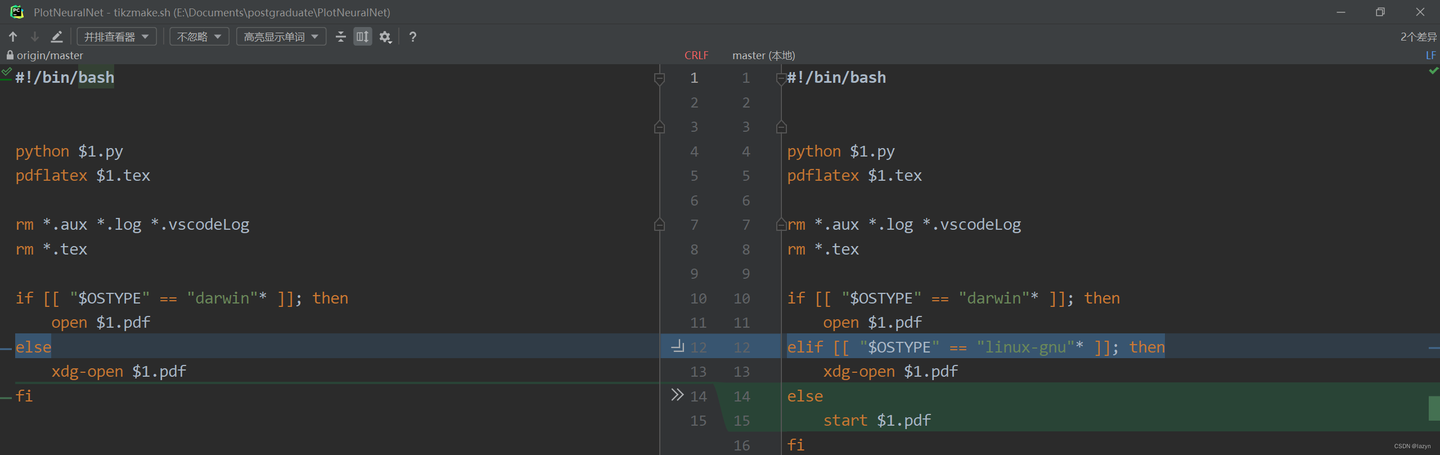Open the 不忽略 whitespace dropdown
The width and height of the screenshot is (1440, 455).
[199, 37]
